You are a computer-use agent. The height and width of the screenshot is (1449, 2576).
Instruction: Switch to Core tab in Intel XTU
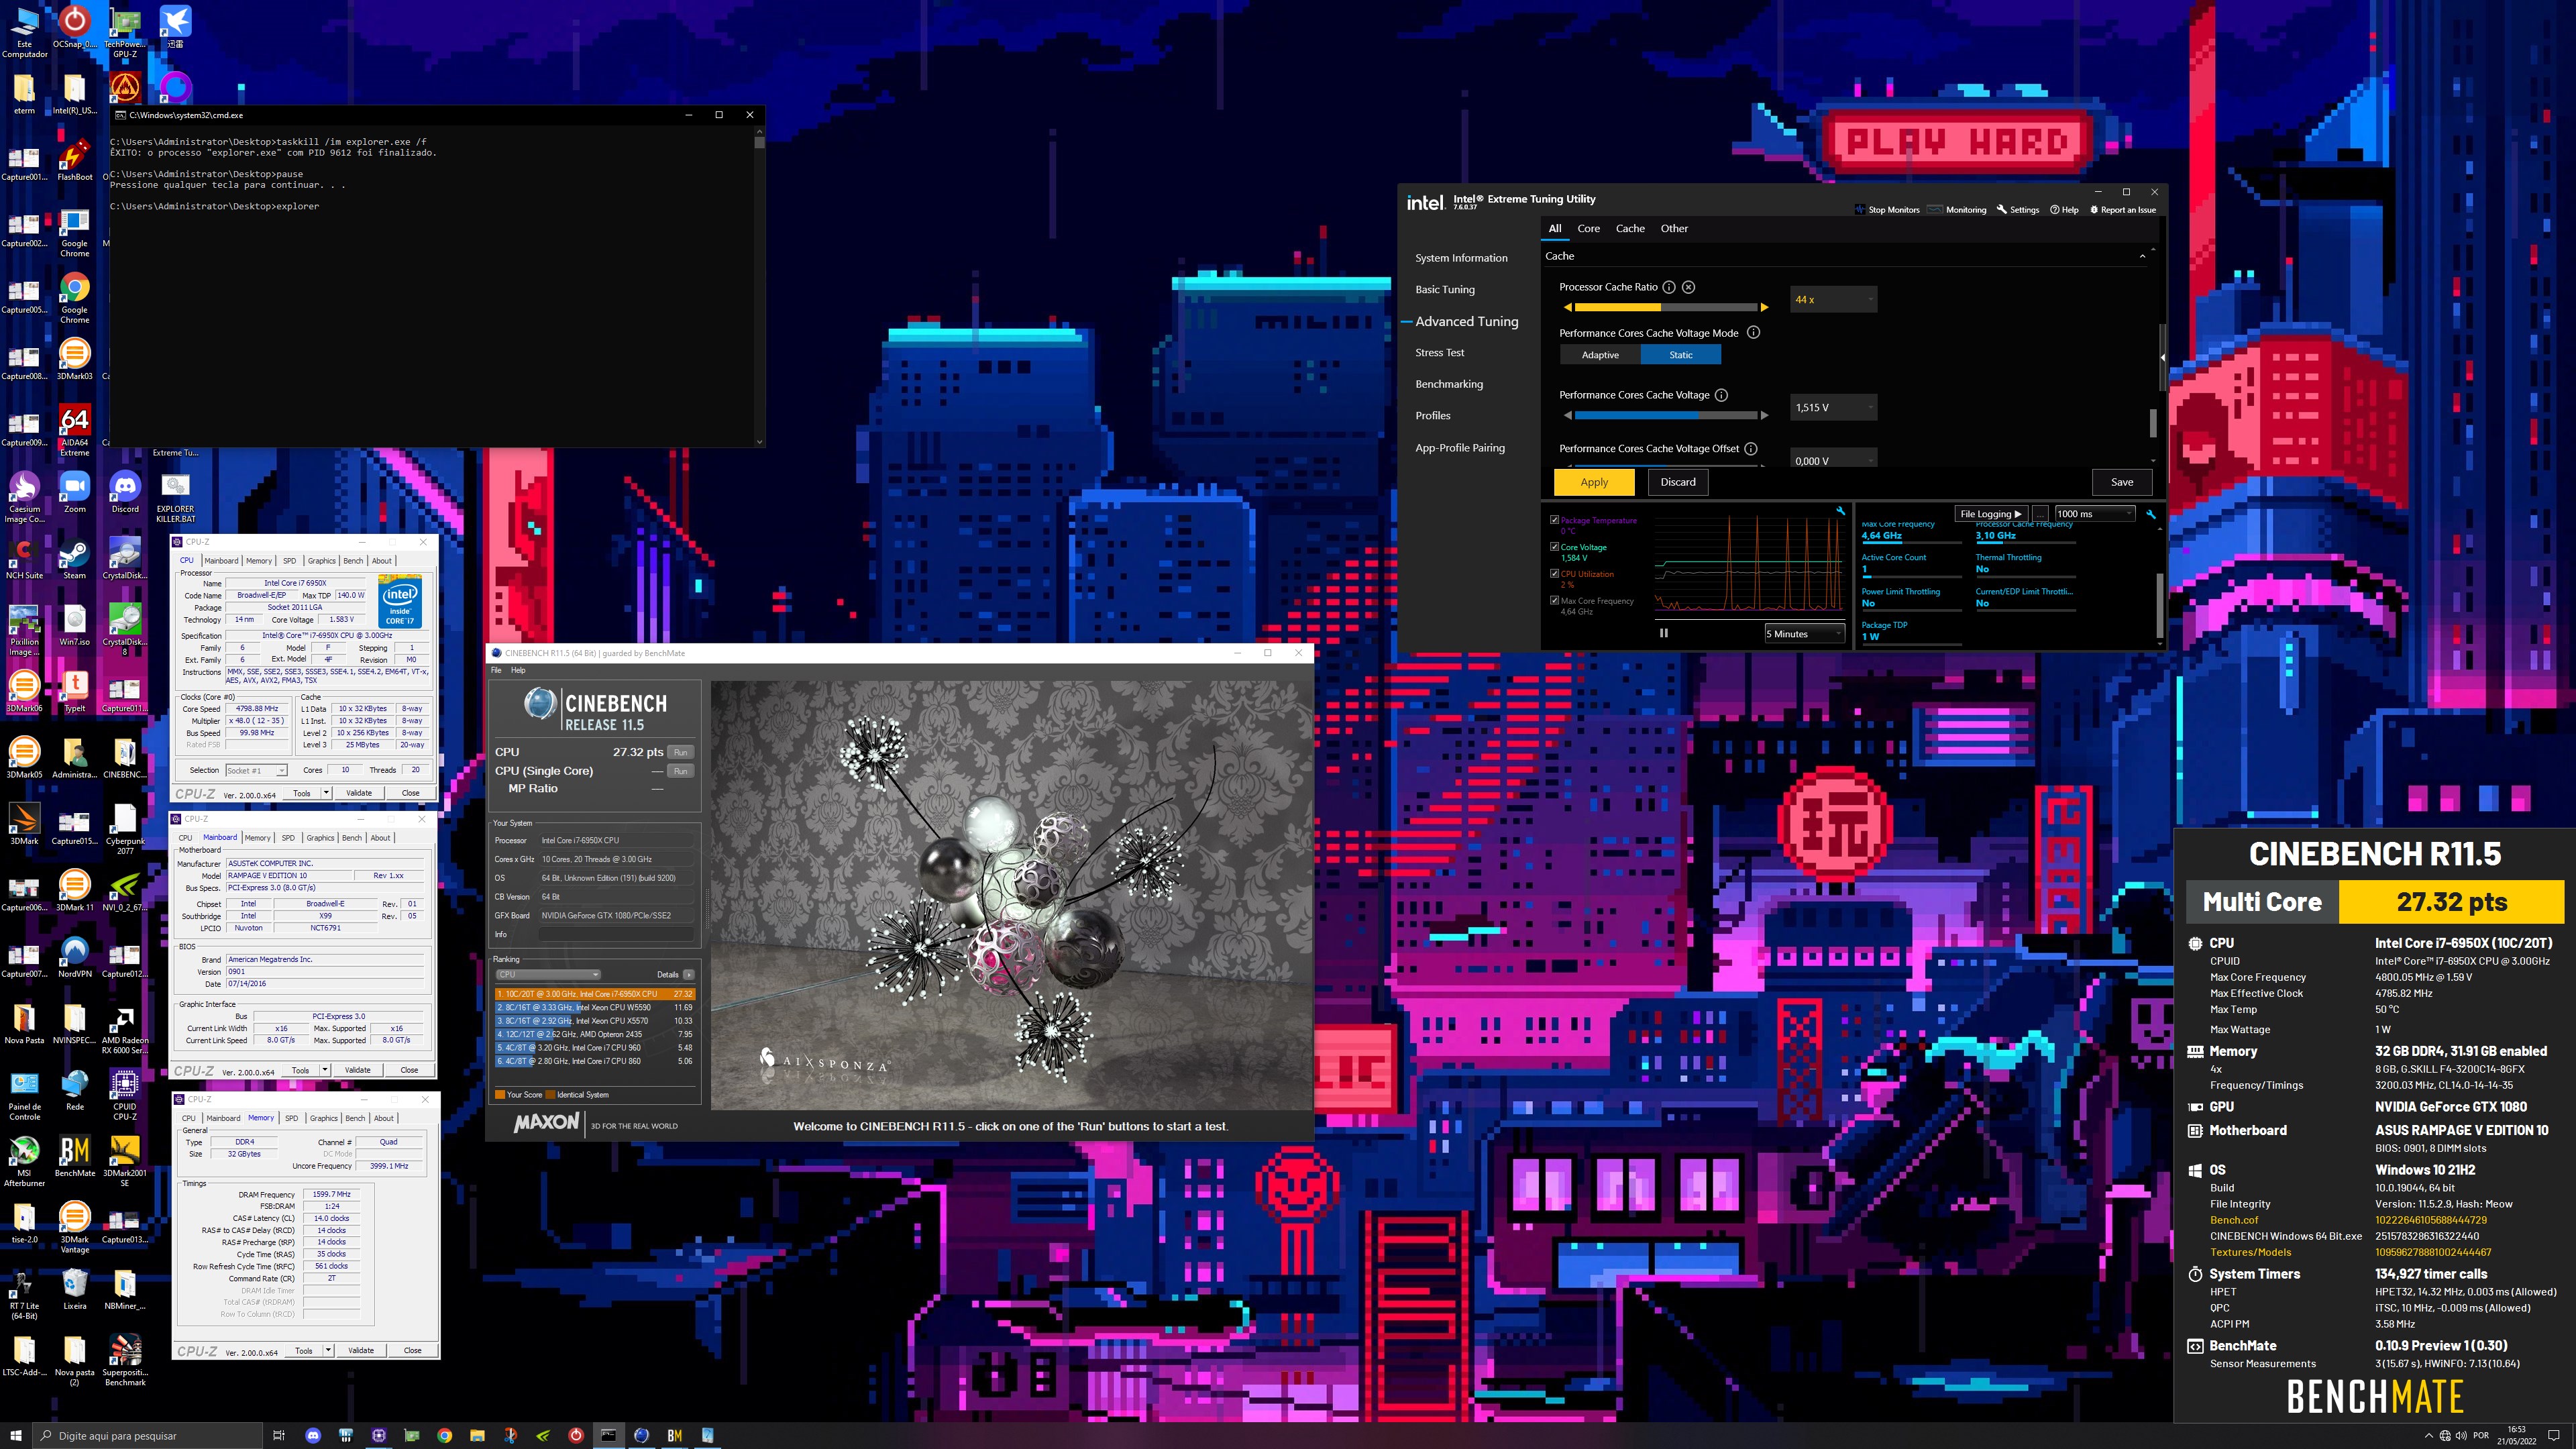coord(1588,229)
